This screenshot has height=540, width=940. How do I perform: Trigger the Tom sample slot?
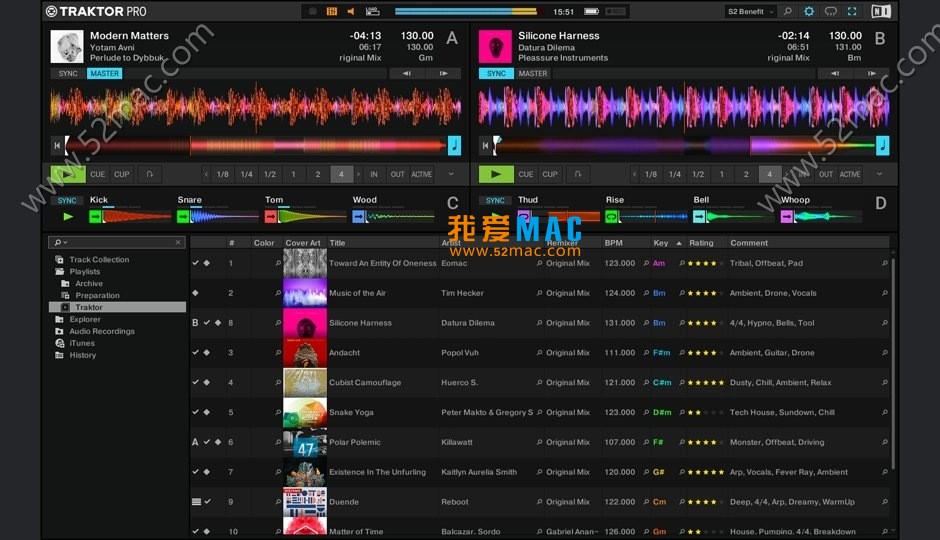coord(270,217)
